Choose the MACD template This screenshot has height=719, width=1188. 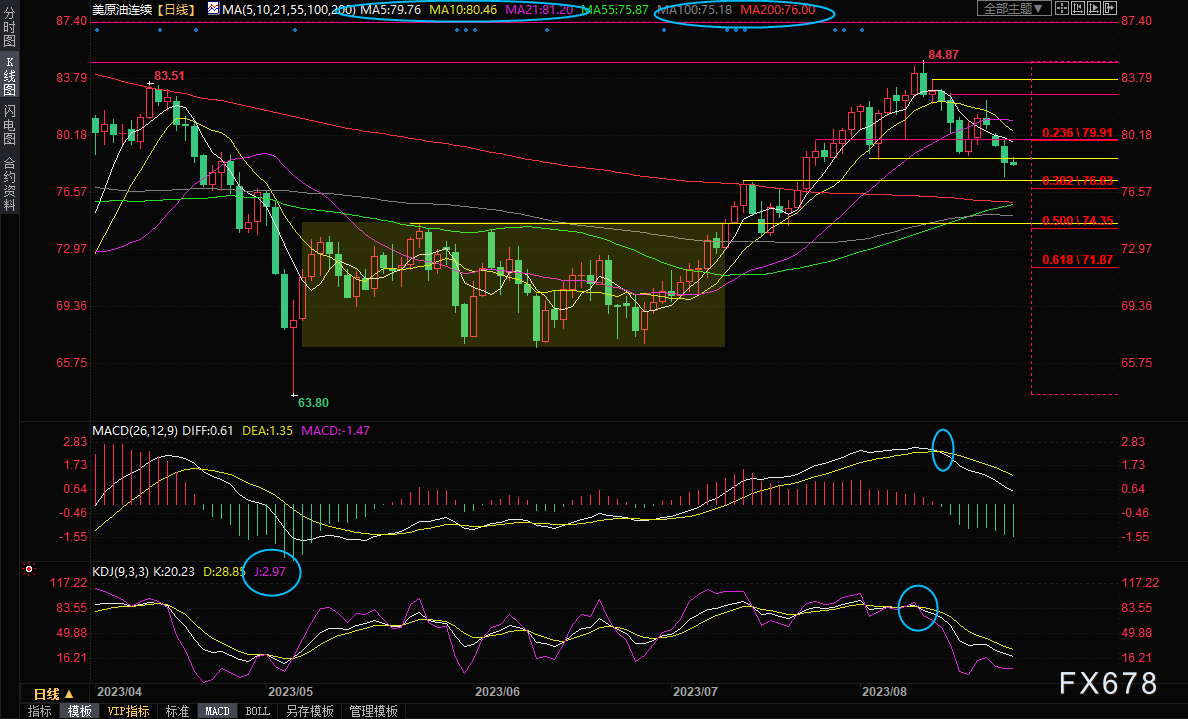(x=217, y=711)
